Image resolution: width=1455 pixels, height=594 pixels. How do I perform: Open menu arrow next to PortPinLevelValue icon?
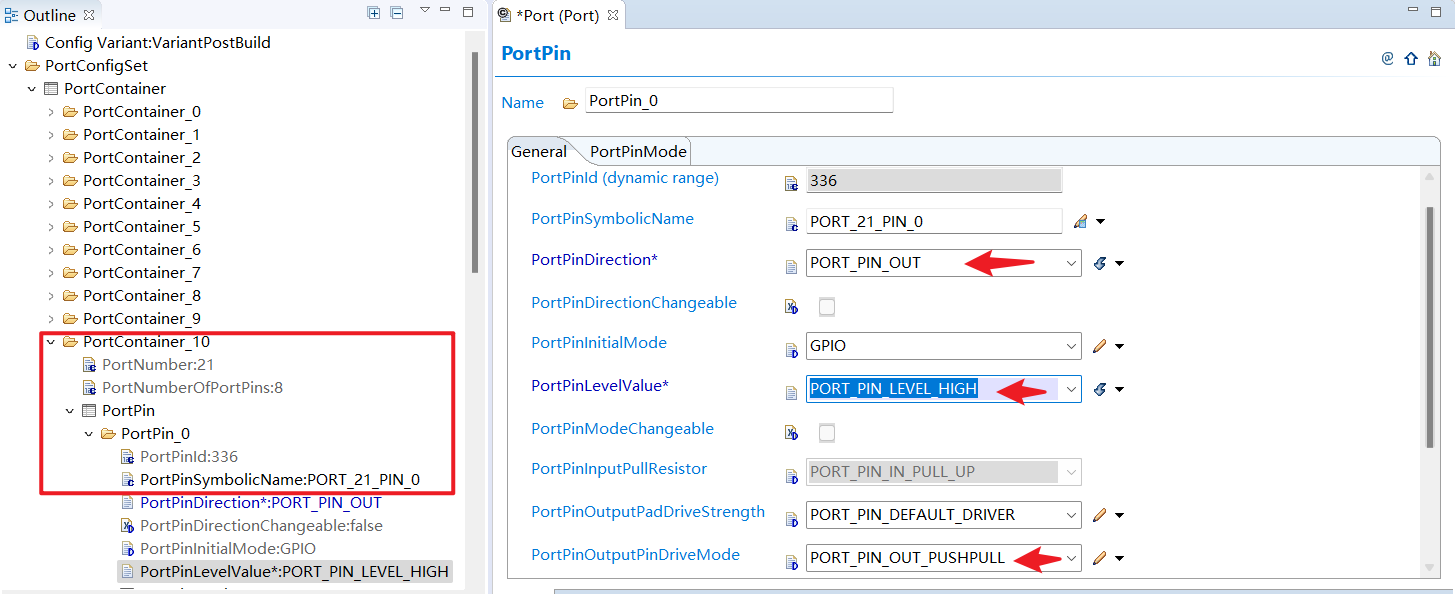point(1119,390)
